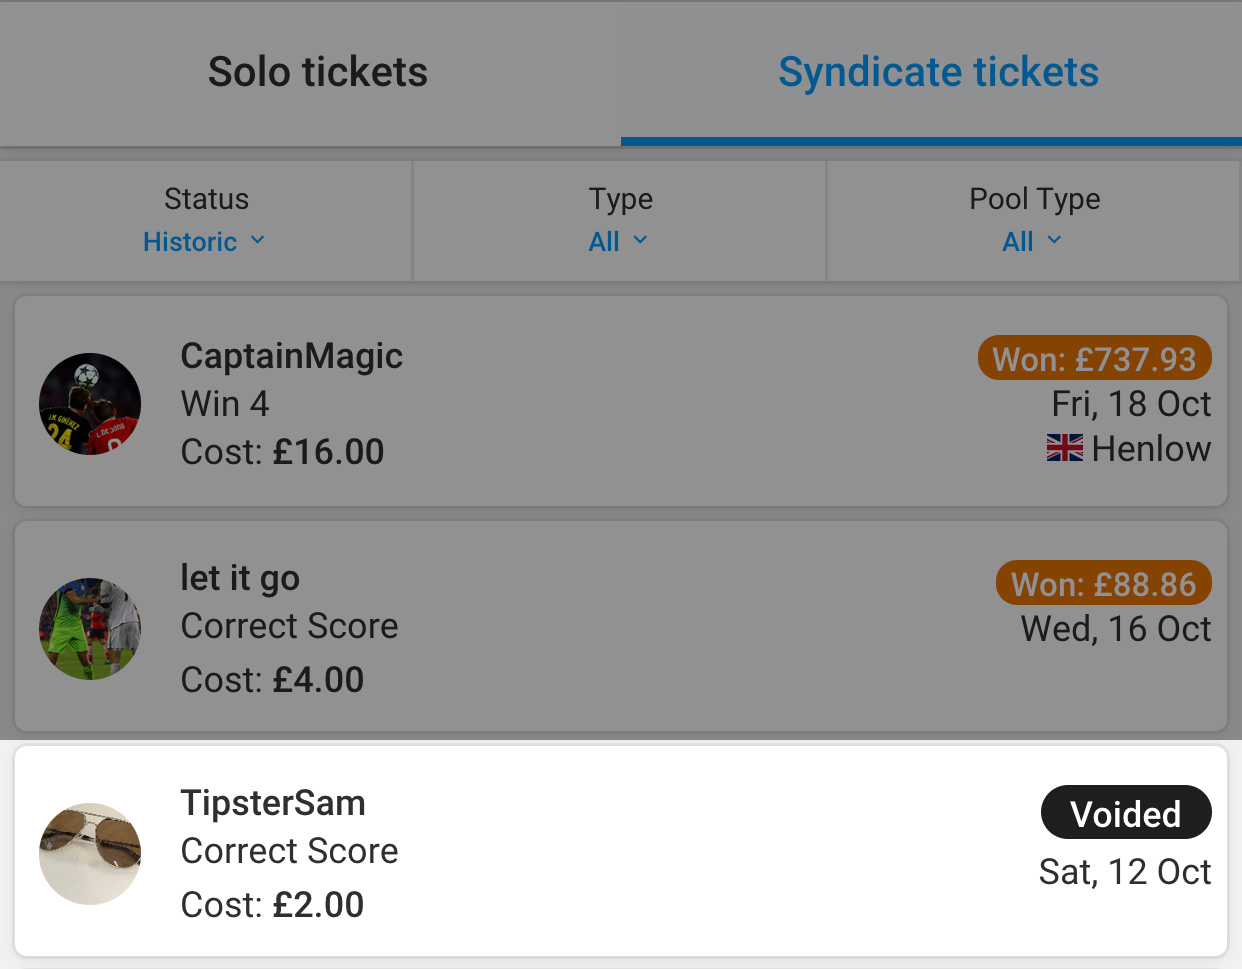Switch to the Solo tickets tab

click(317, 72)
